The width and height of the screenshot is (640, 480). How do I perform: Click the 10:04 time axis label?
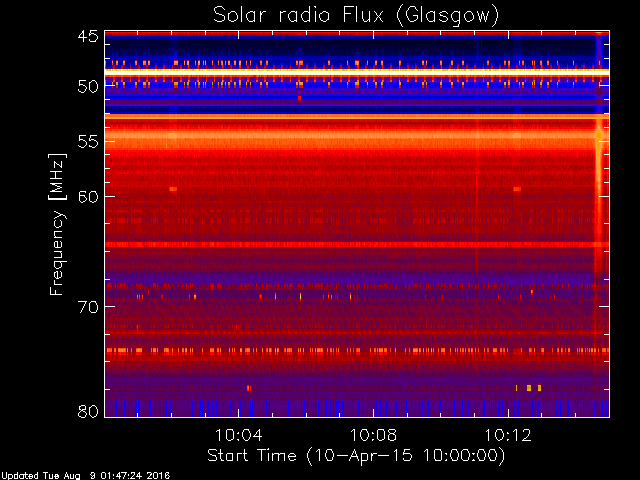238,435
